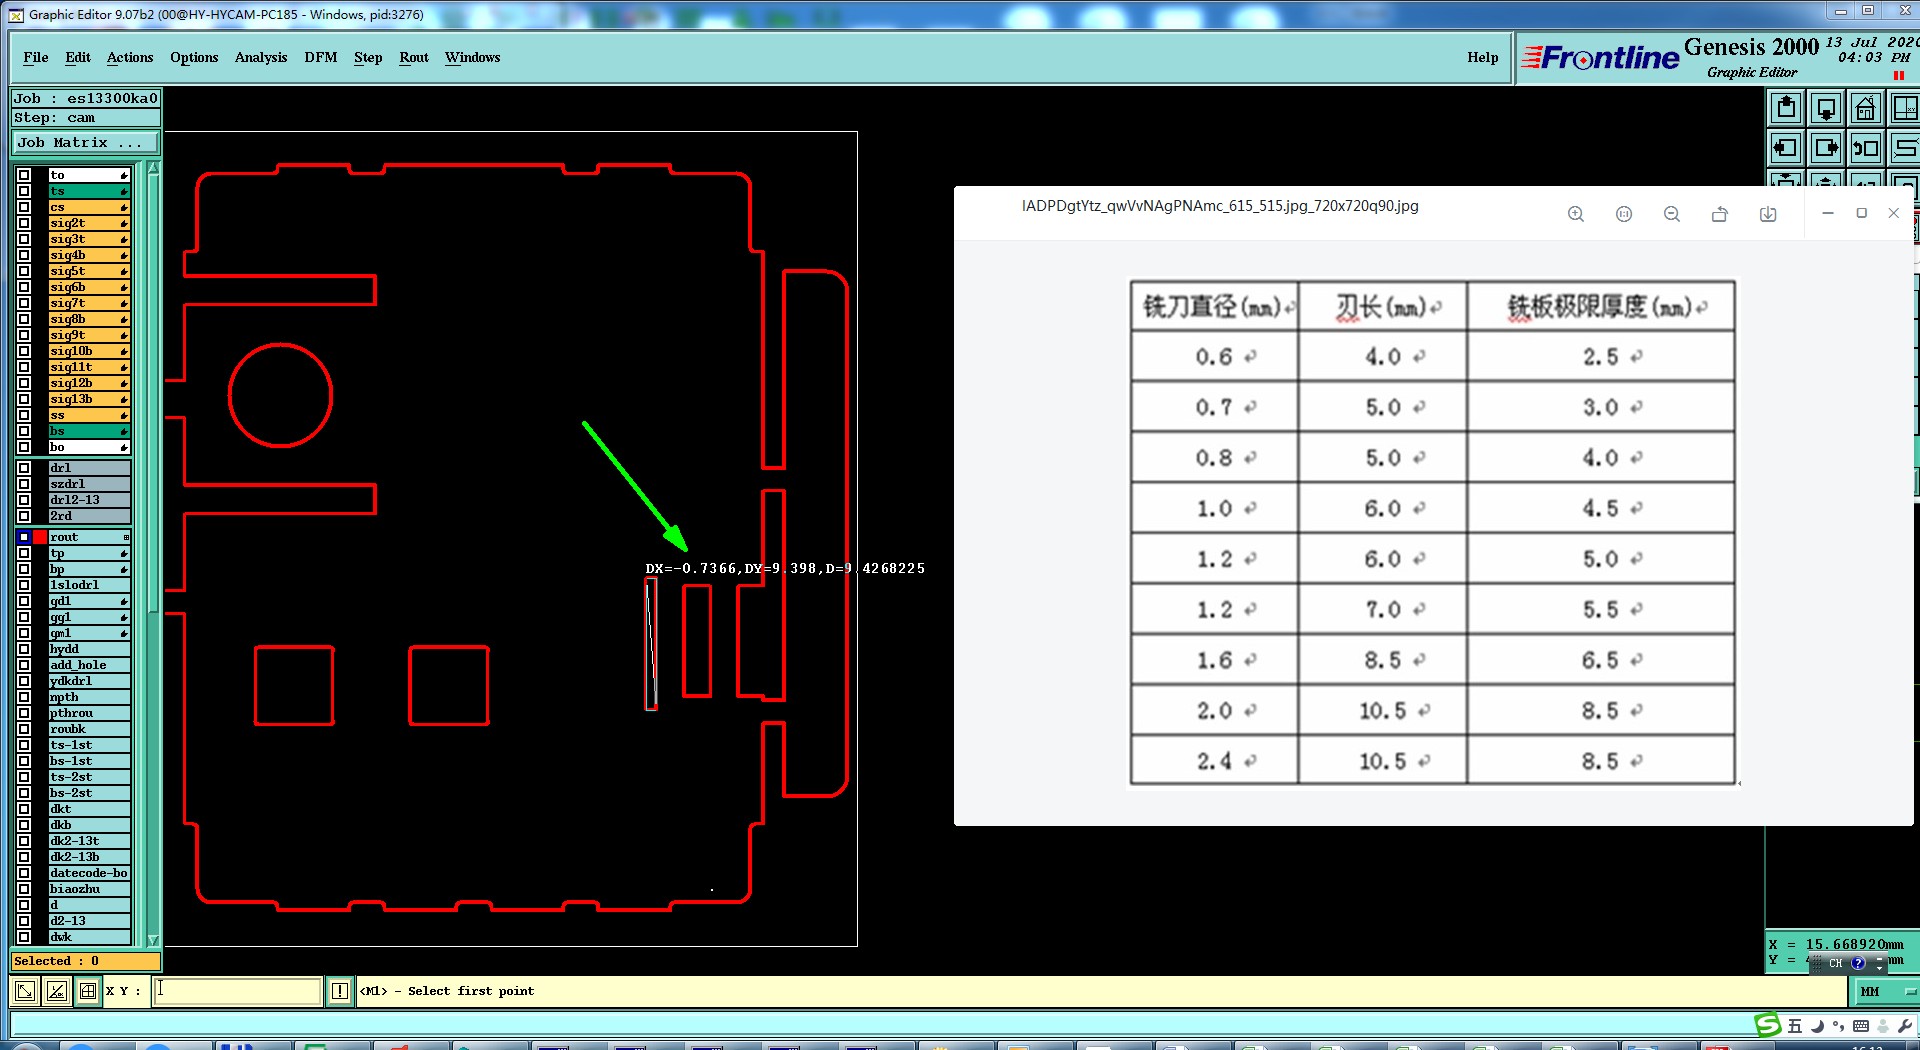Open the Help menu

click(1483, 57)
